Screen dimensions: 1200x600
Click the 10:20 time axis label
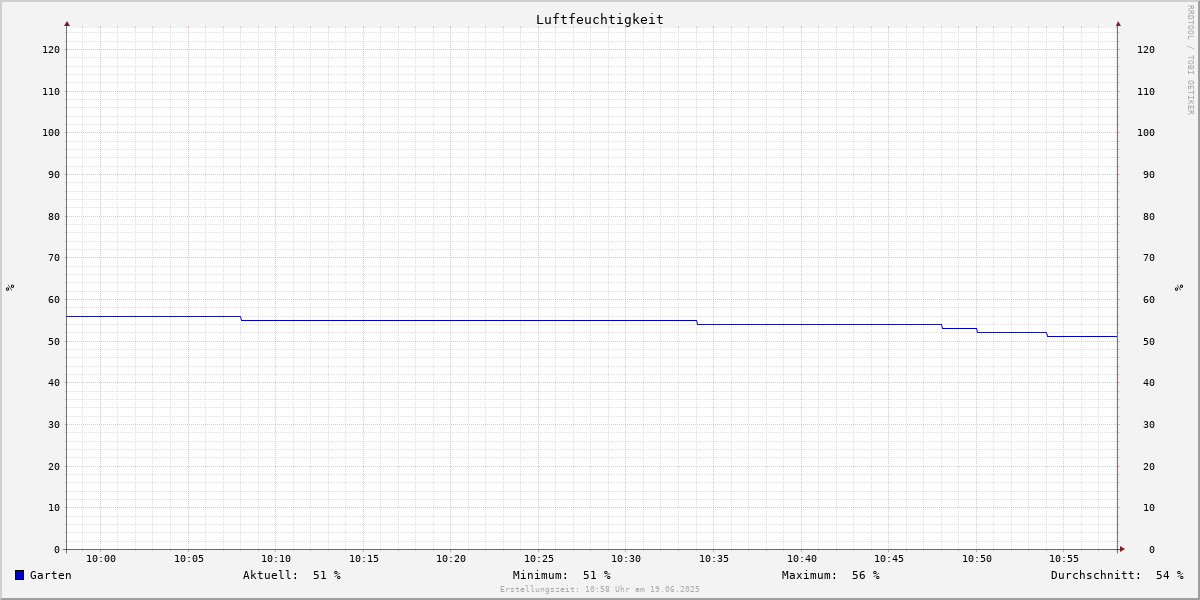click(451, 559)
